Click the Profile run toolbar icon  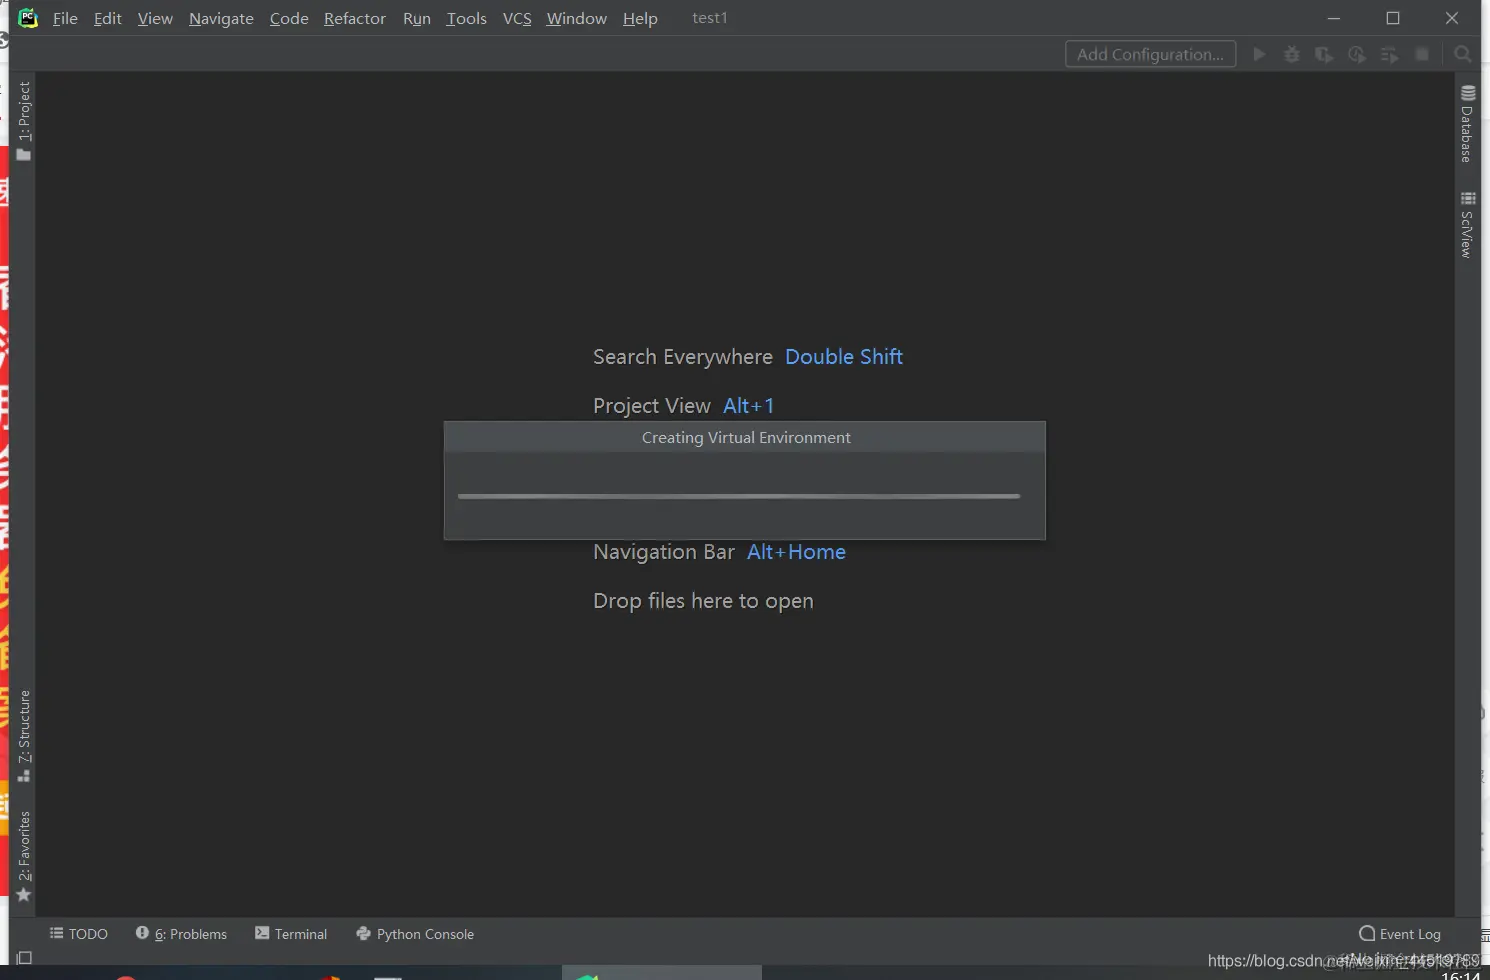pyautogui.click(x=1357, y=54)
